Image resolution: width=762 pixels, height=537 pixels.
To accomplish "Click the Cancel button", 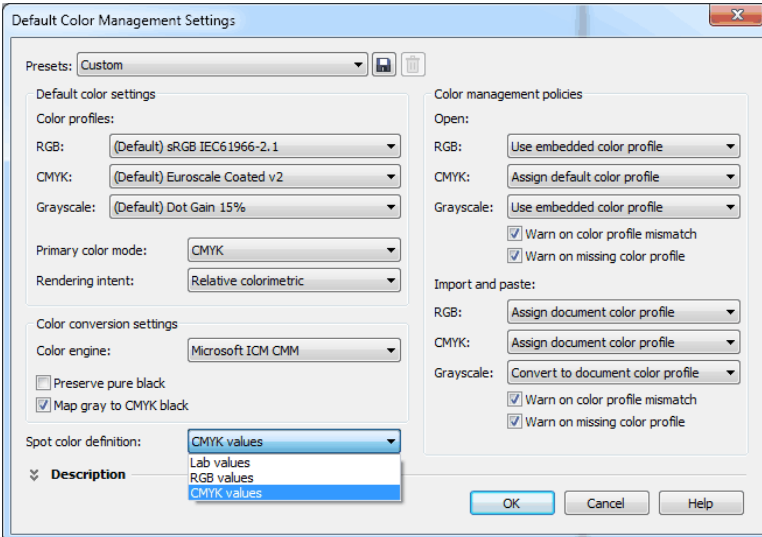I will tap(606, 503).
